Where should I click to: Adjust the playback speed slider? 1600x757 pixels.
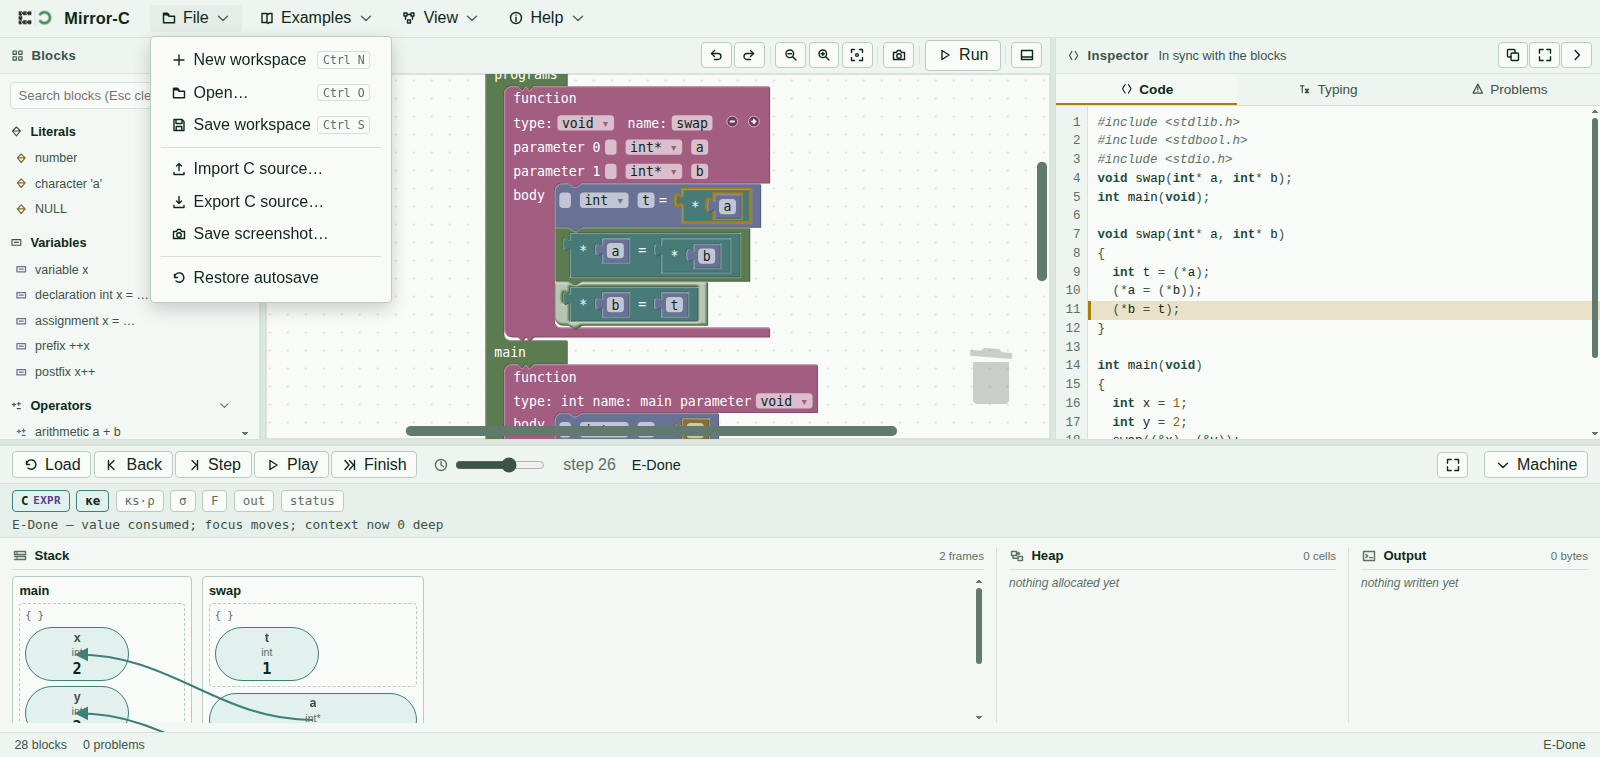[x=500, y=465]
